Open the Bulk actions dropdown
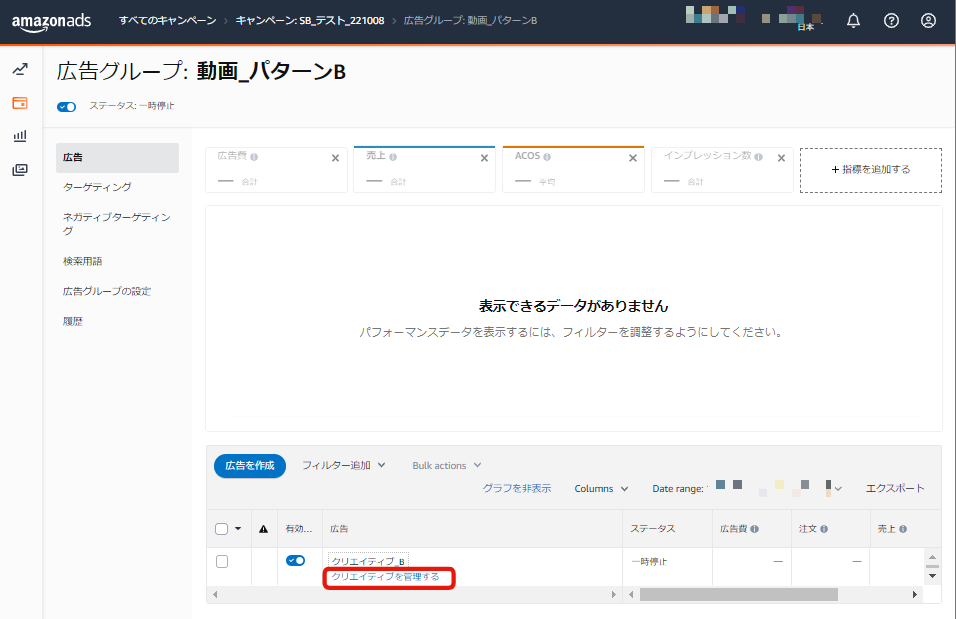Viewport: 956px width, 619px height. (x=446, y=466)
